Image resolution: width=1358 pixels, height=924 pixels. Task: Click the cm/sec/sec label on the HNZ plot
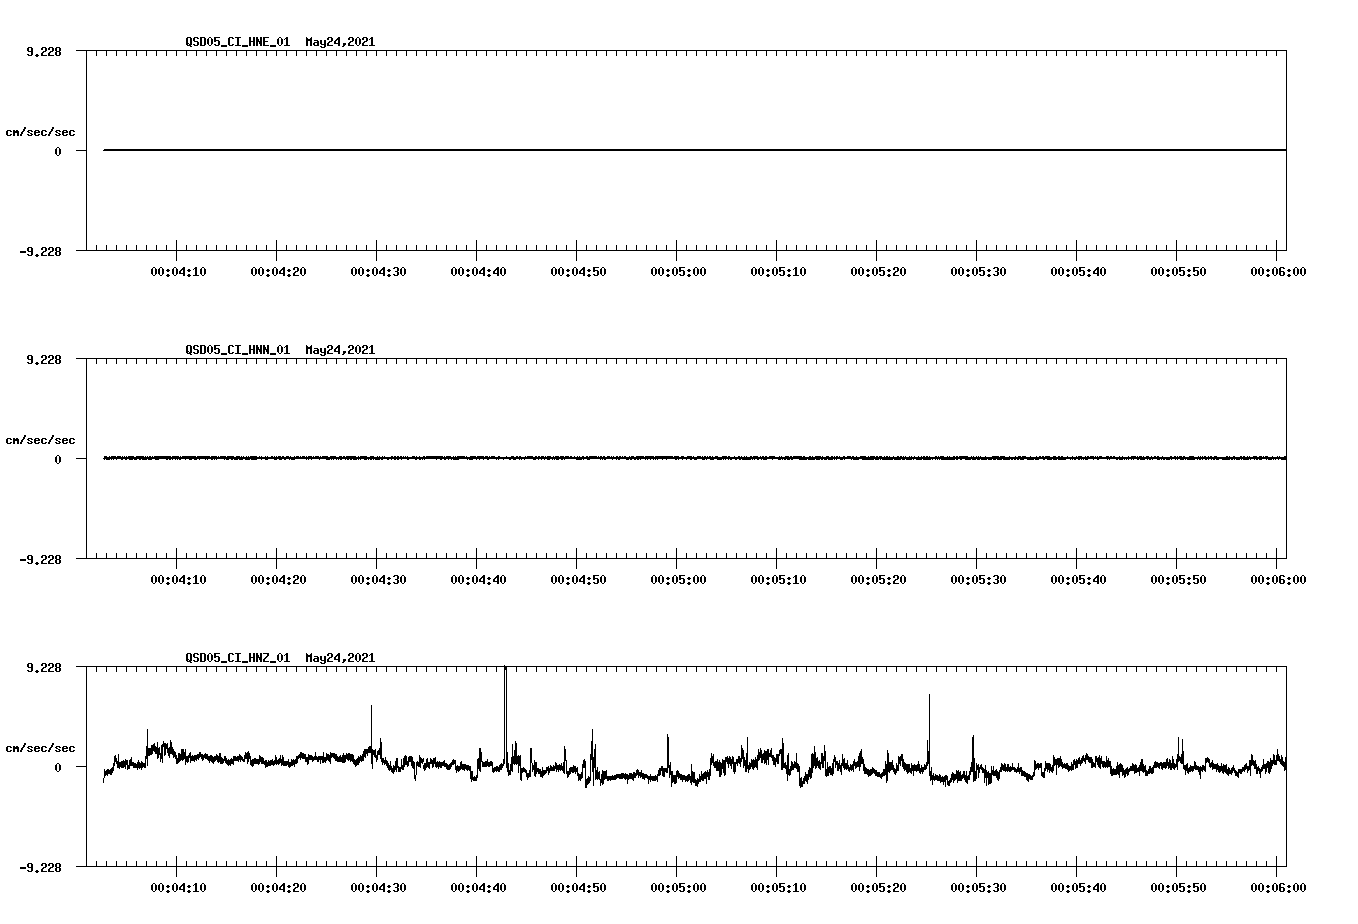tap(42, 745)
